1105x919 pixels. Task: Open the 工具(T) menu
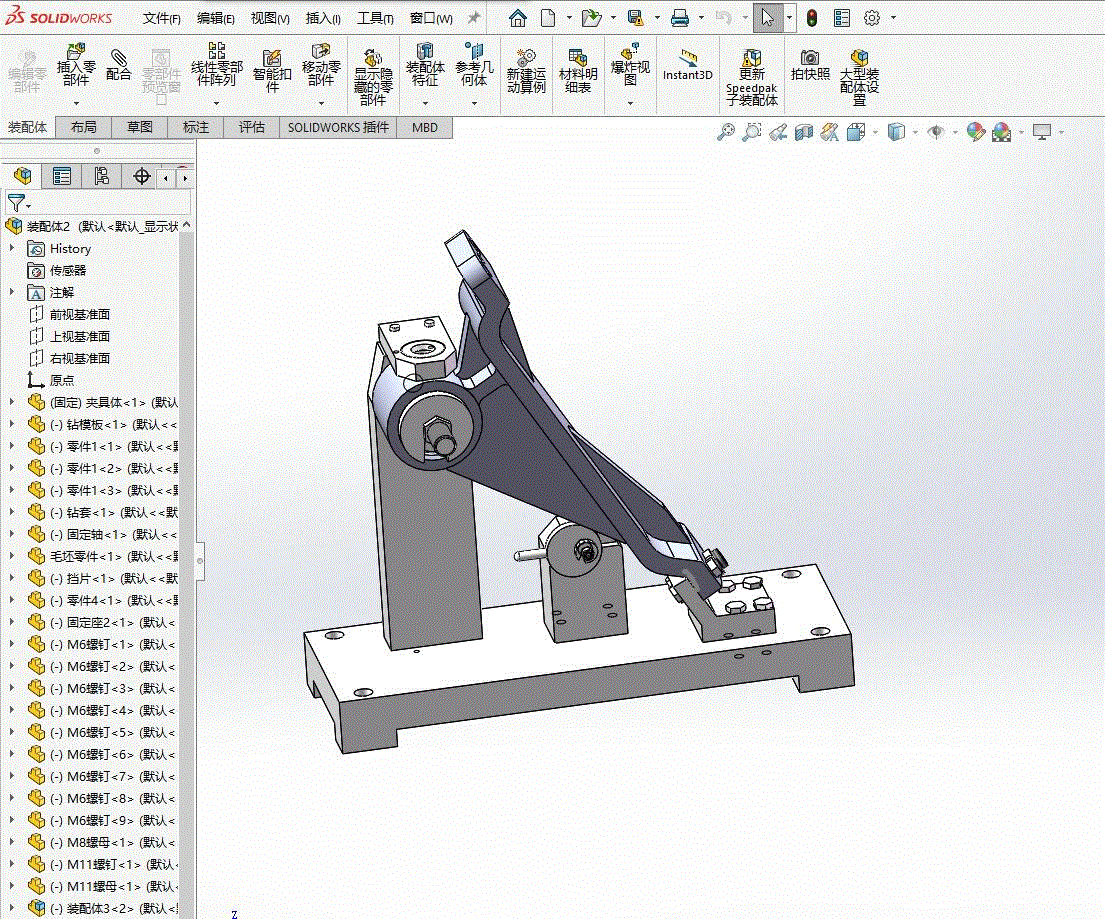375,18
